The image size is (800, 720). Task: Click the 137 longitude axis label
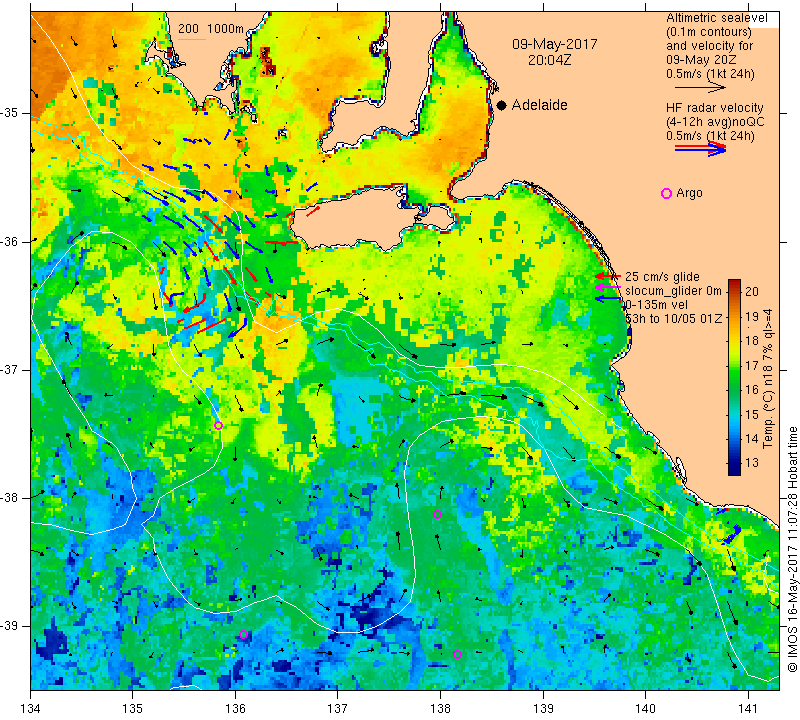tap(338, 709)
